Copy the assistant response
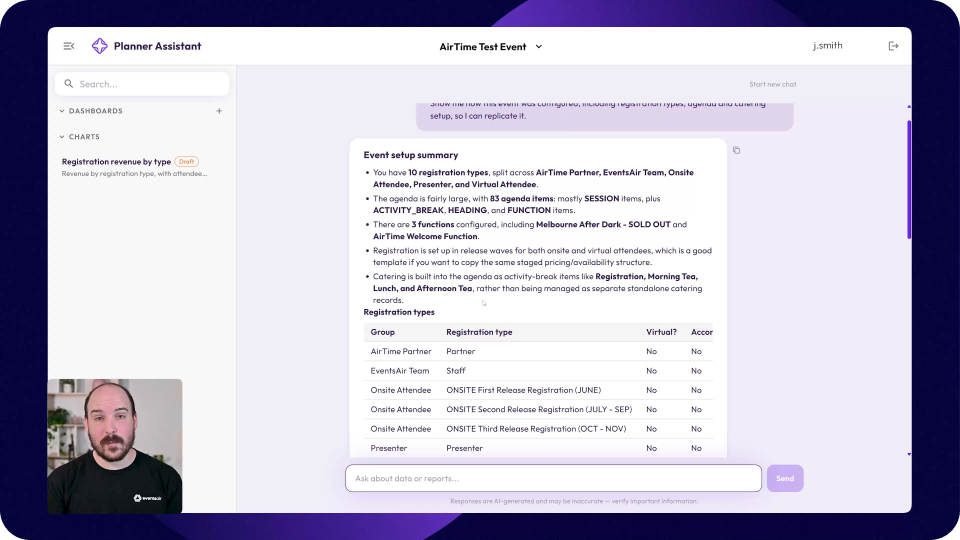The image size is (960, 540). pos(737,150)
